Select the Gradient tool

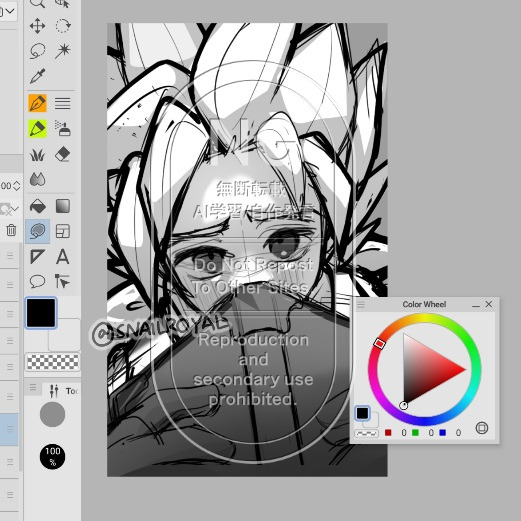pyautogui.click(x=62, y=206)
